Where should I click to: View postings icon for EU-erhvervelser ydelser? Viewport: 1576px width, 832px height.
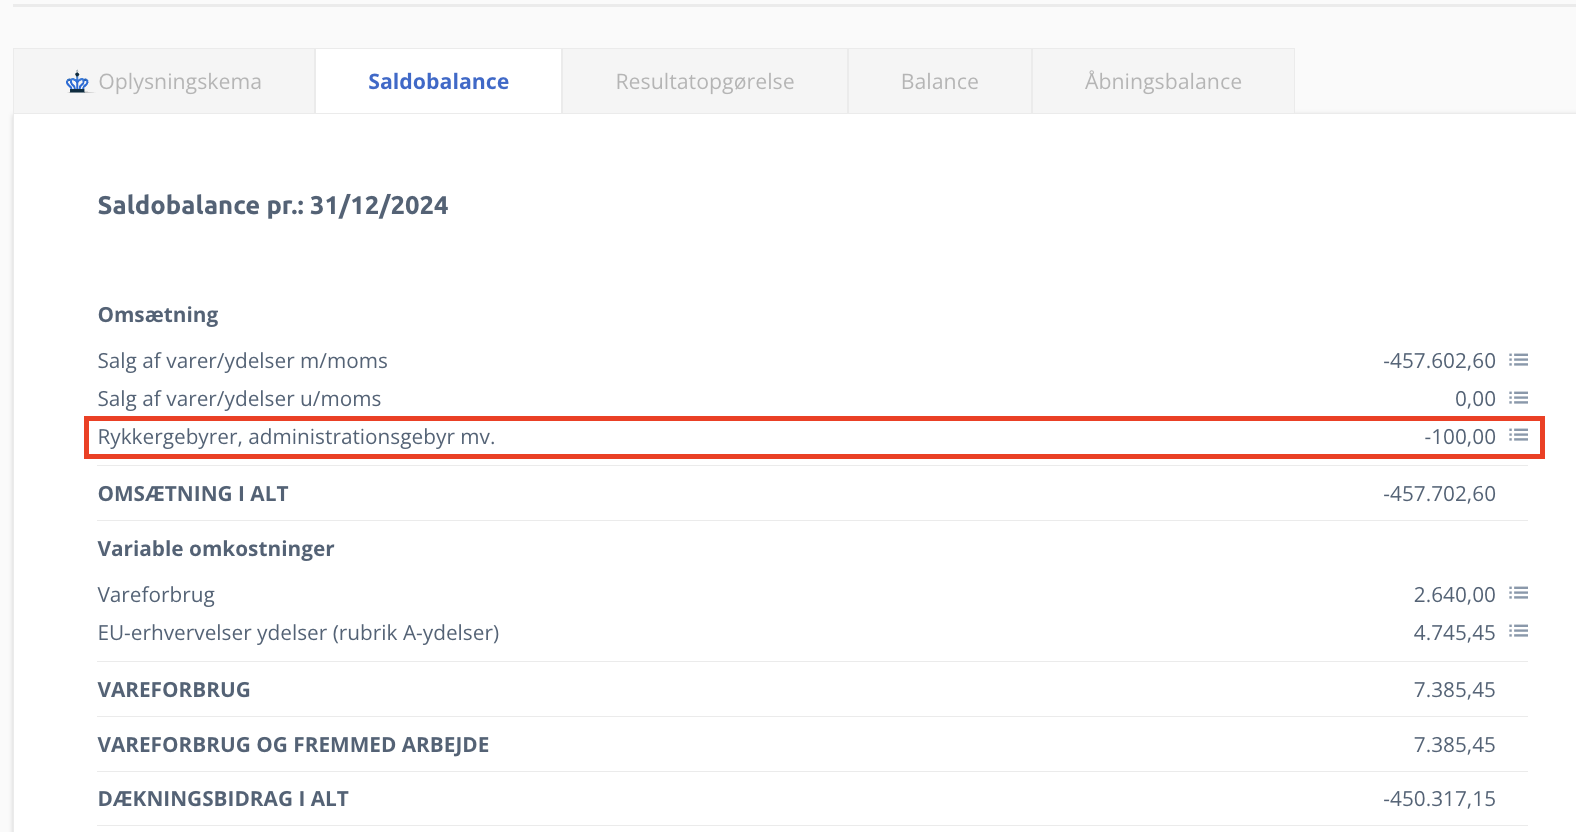(1518, 632)
